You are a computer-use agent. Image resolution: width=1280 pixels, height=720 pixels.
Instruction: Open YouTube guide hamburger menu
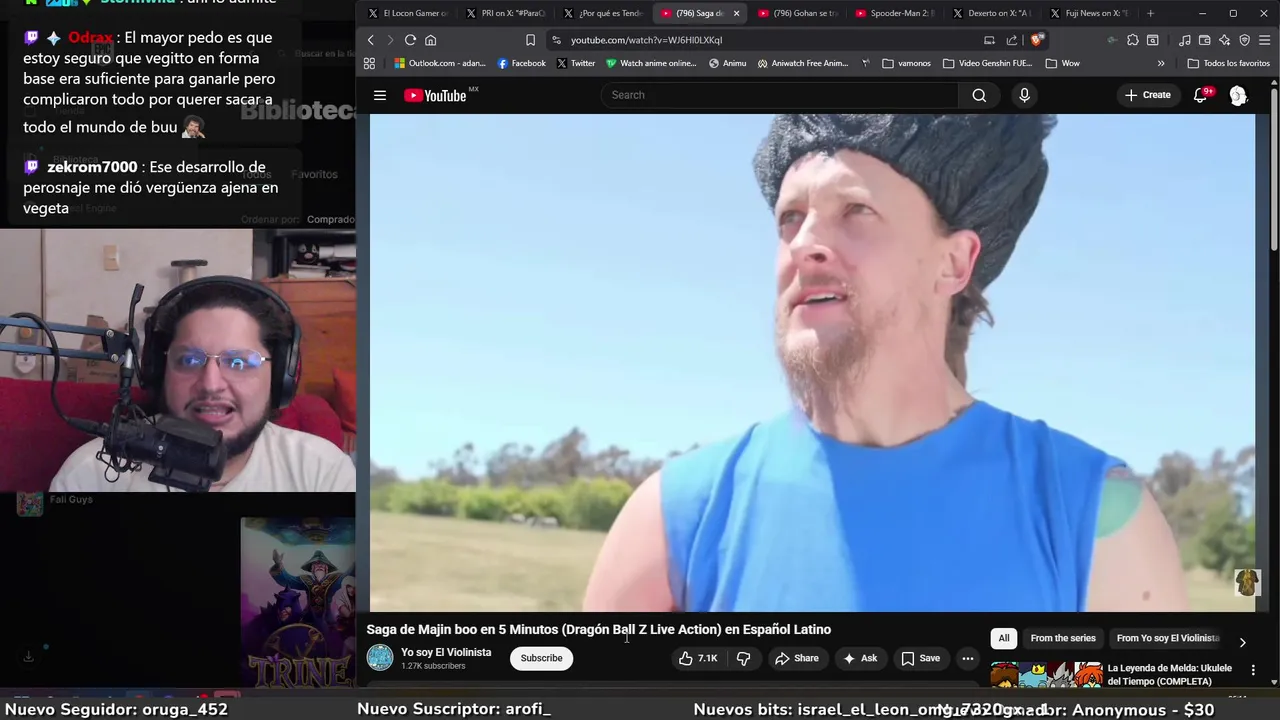point(380,95)
